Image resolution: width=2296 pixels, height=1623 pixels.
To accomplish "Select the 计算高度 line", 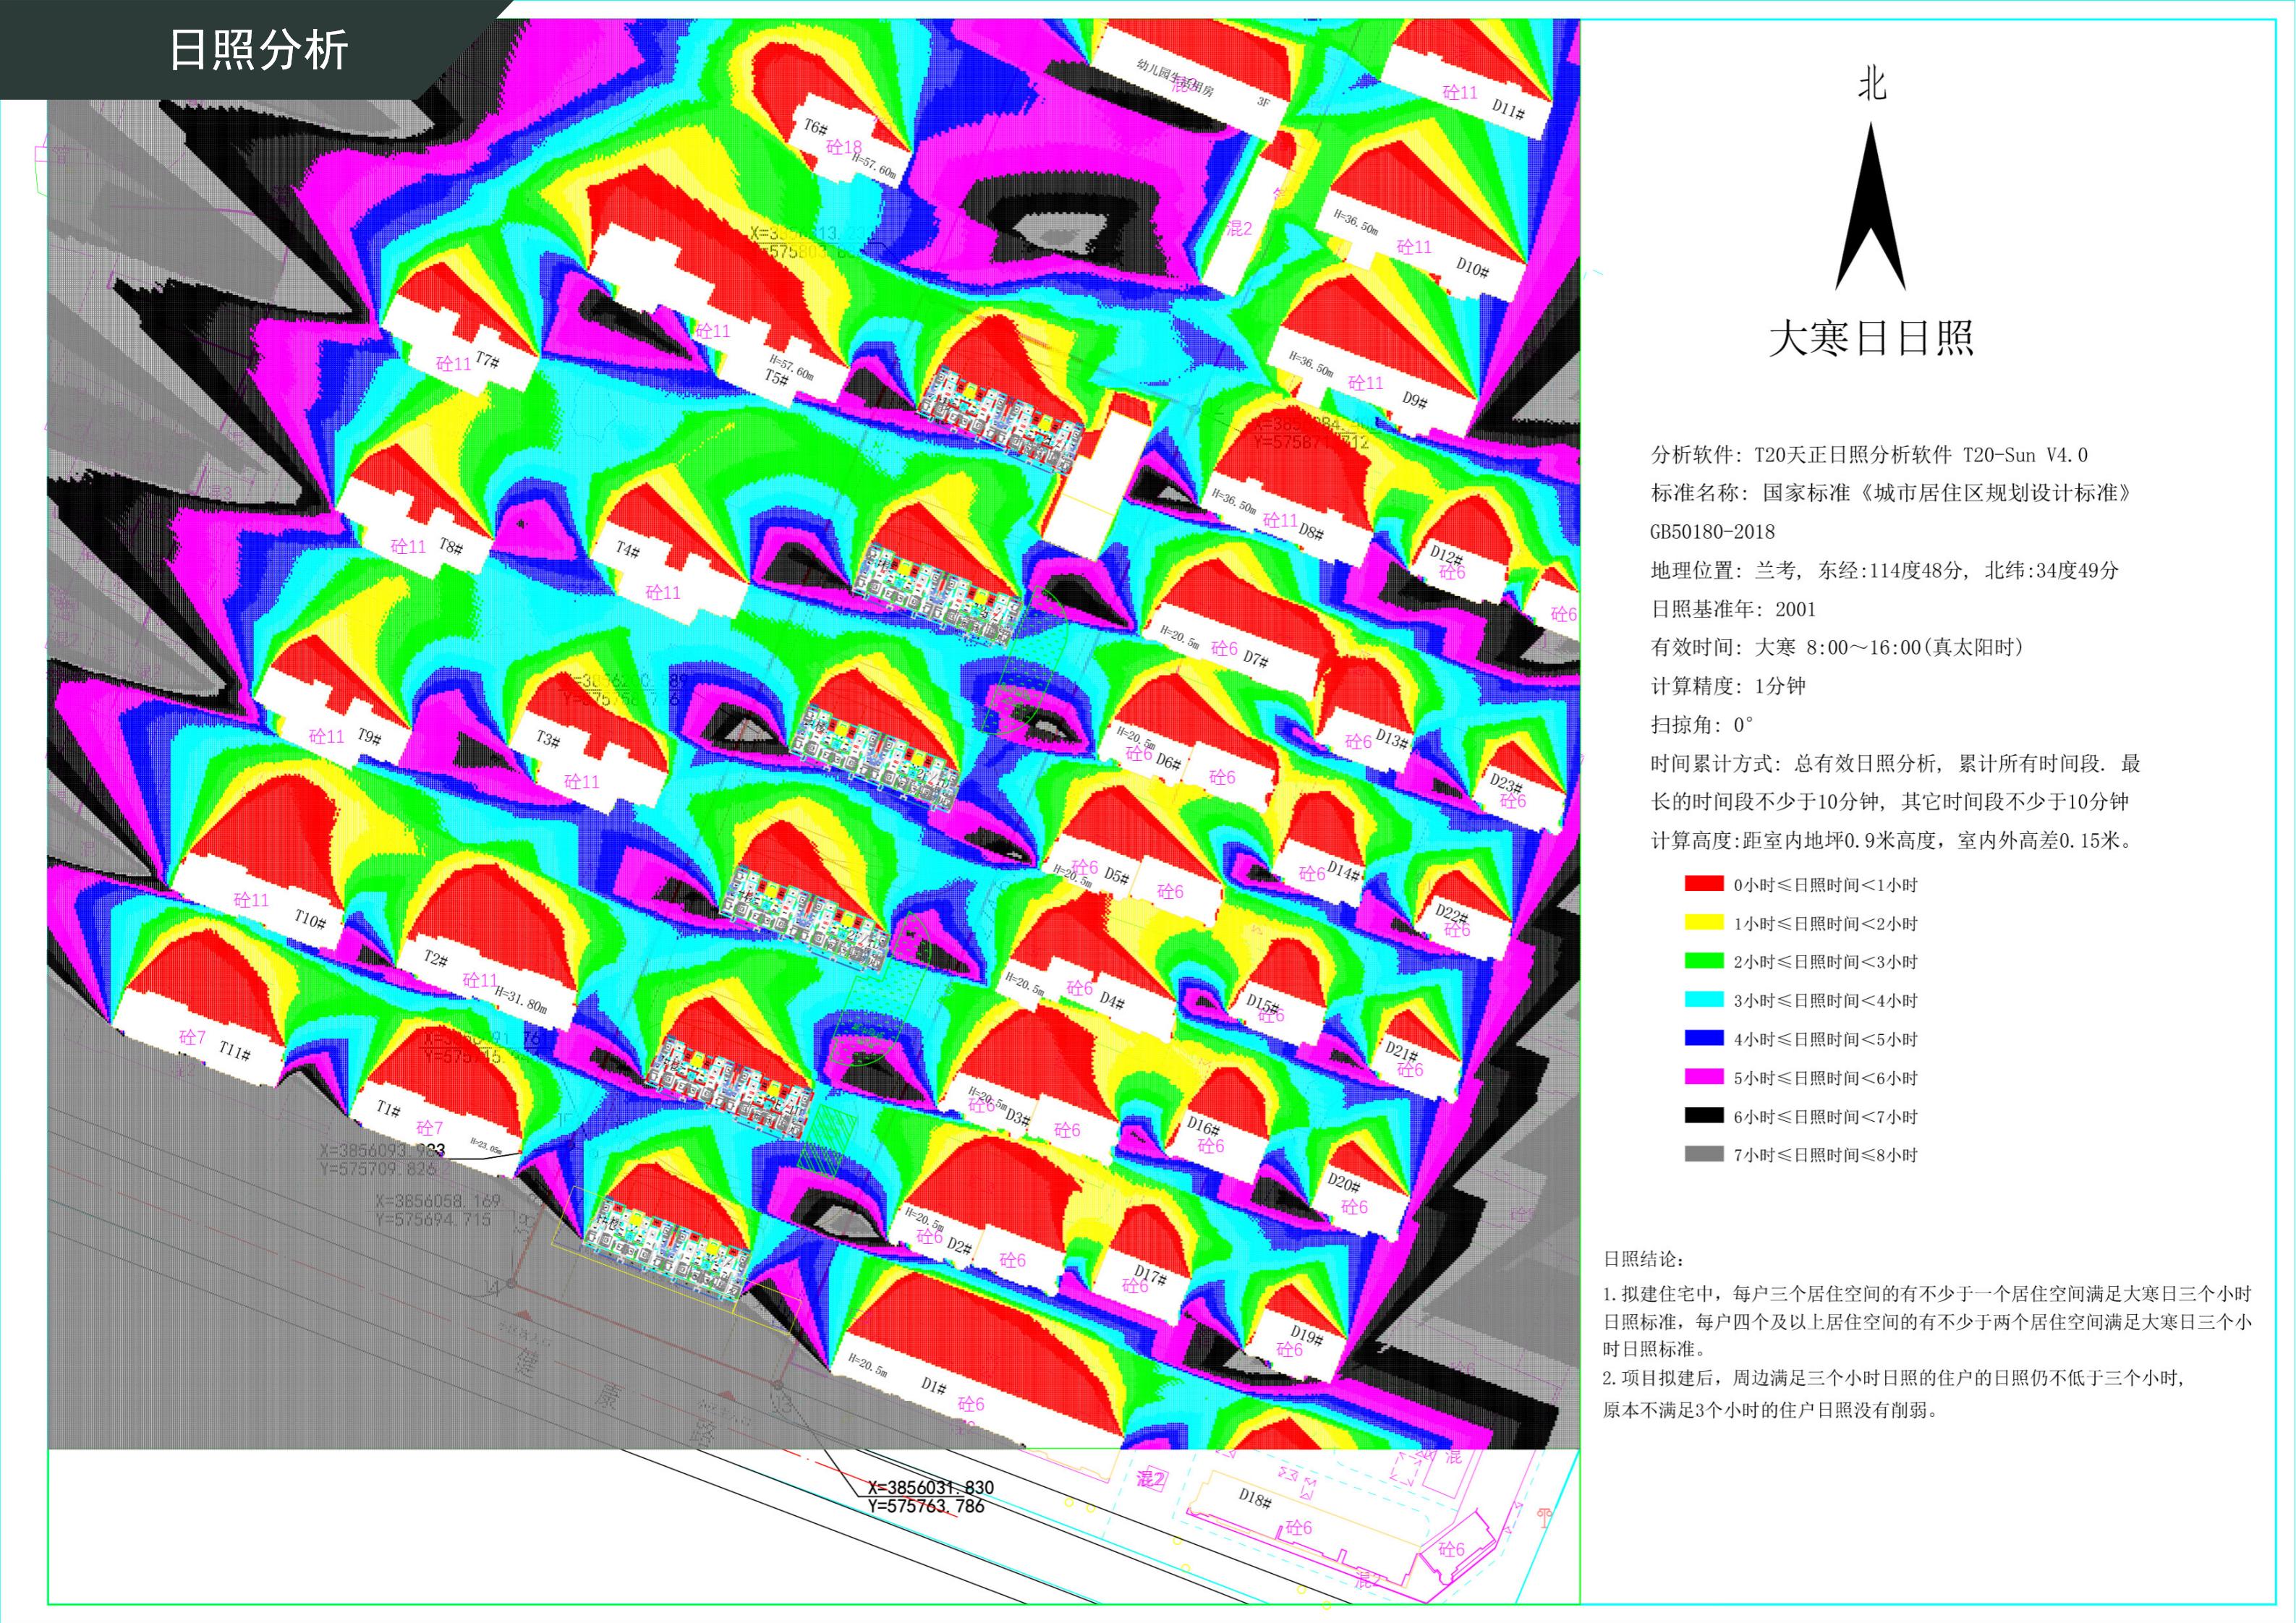I will point(1892,841).
